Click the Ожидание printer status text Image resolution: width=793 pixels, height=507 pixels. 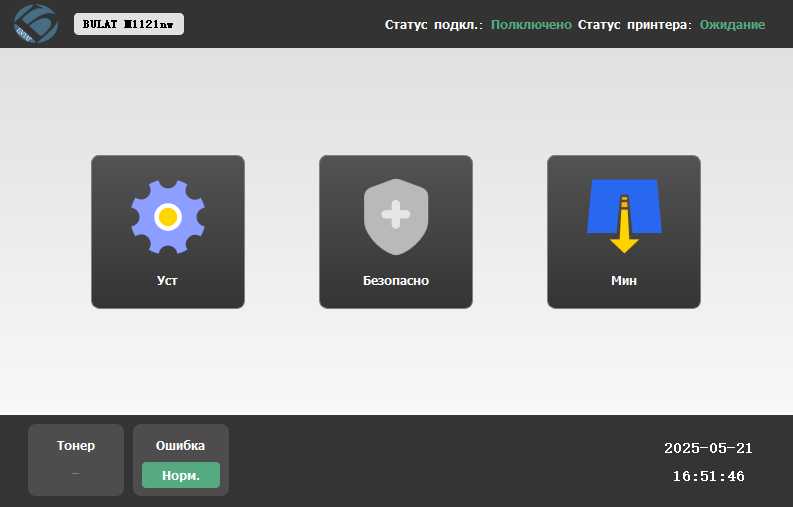[732, 25]
